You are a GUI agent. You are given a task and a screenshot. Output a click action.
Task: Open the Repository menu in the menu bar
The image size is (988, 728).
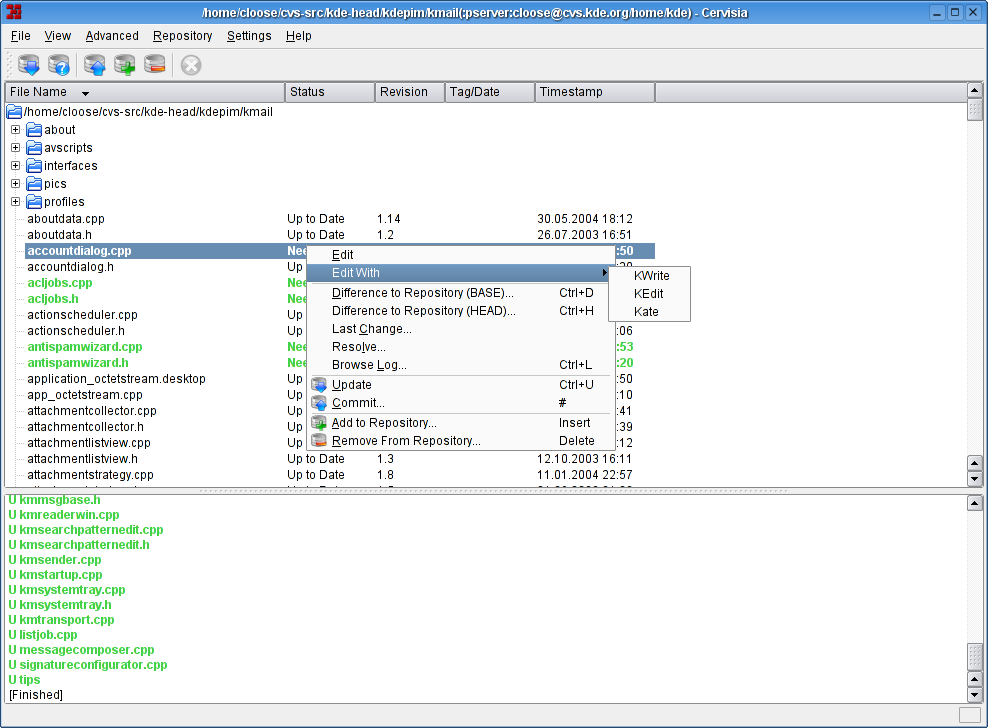(x=182, y=36)
